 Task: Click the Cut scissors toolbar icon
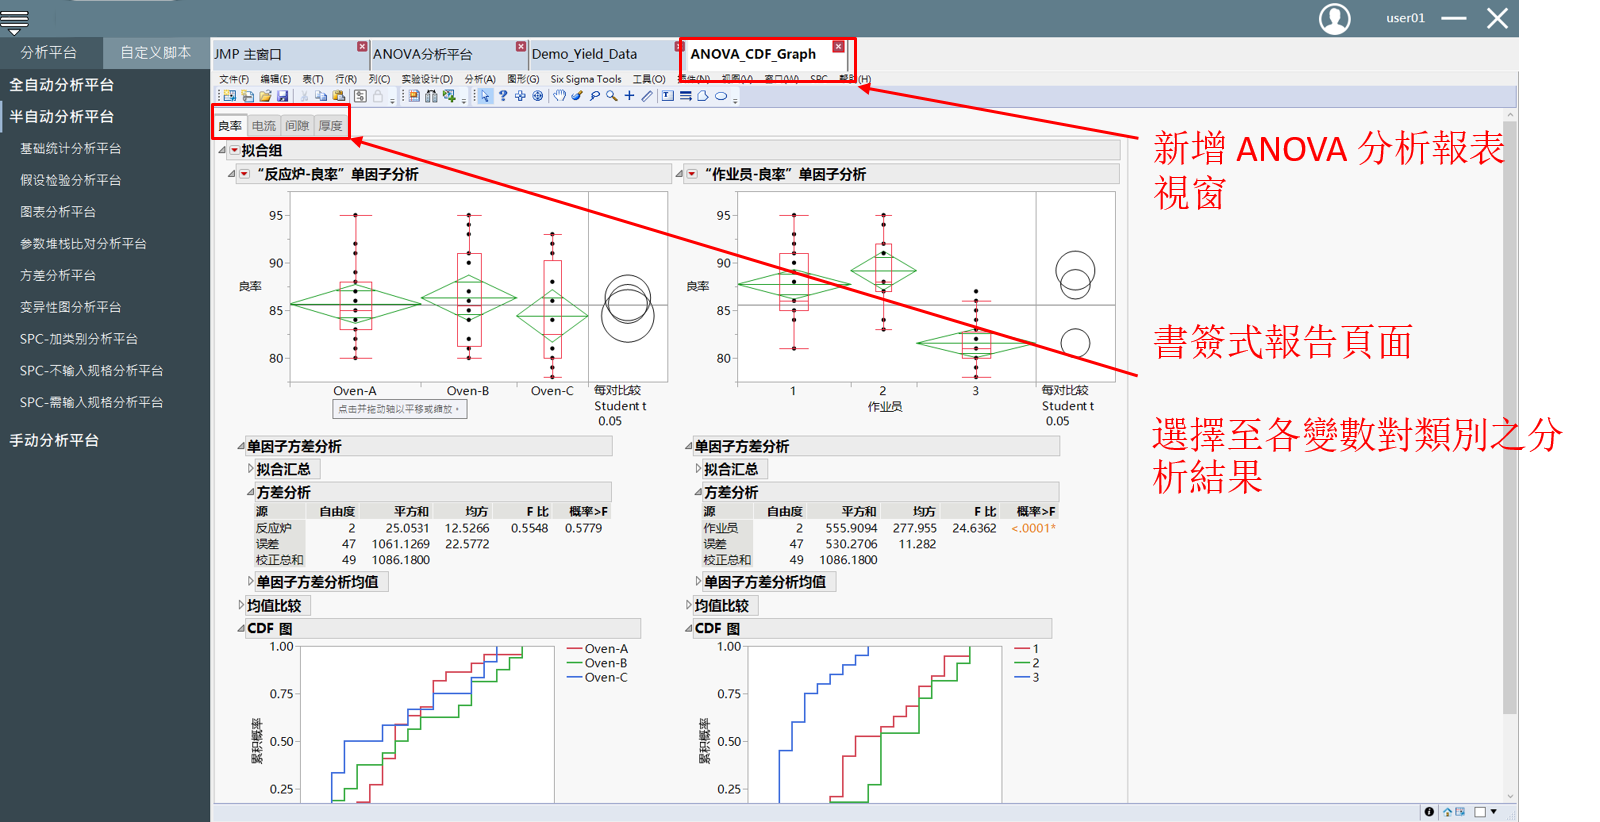coord(304,96)
